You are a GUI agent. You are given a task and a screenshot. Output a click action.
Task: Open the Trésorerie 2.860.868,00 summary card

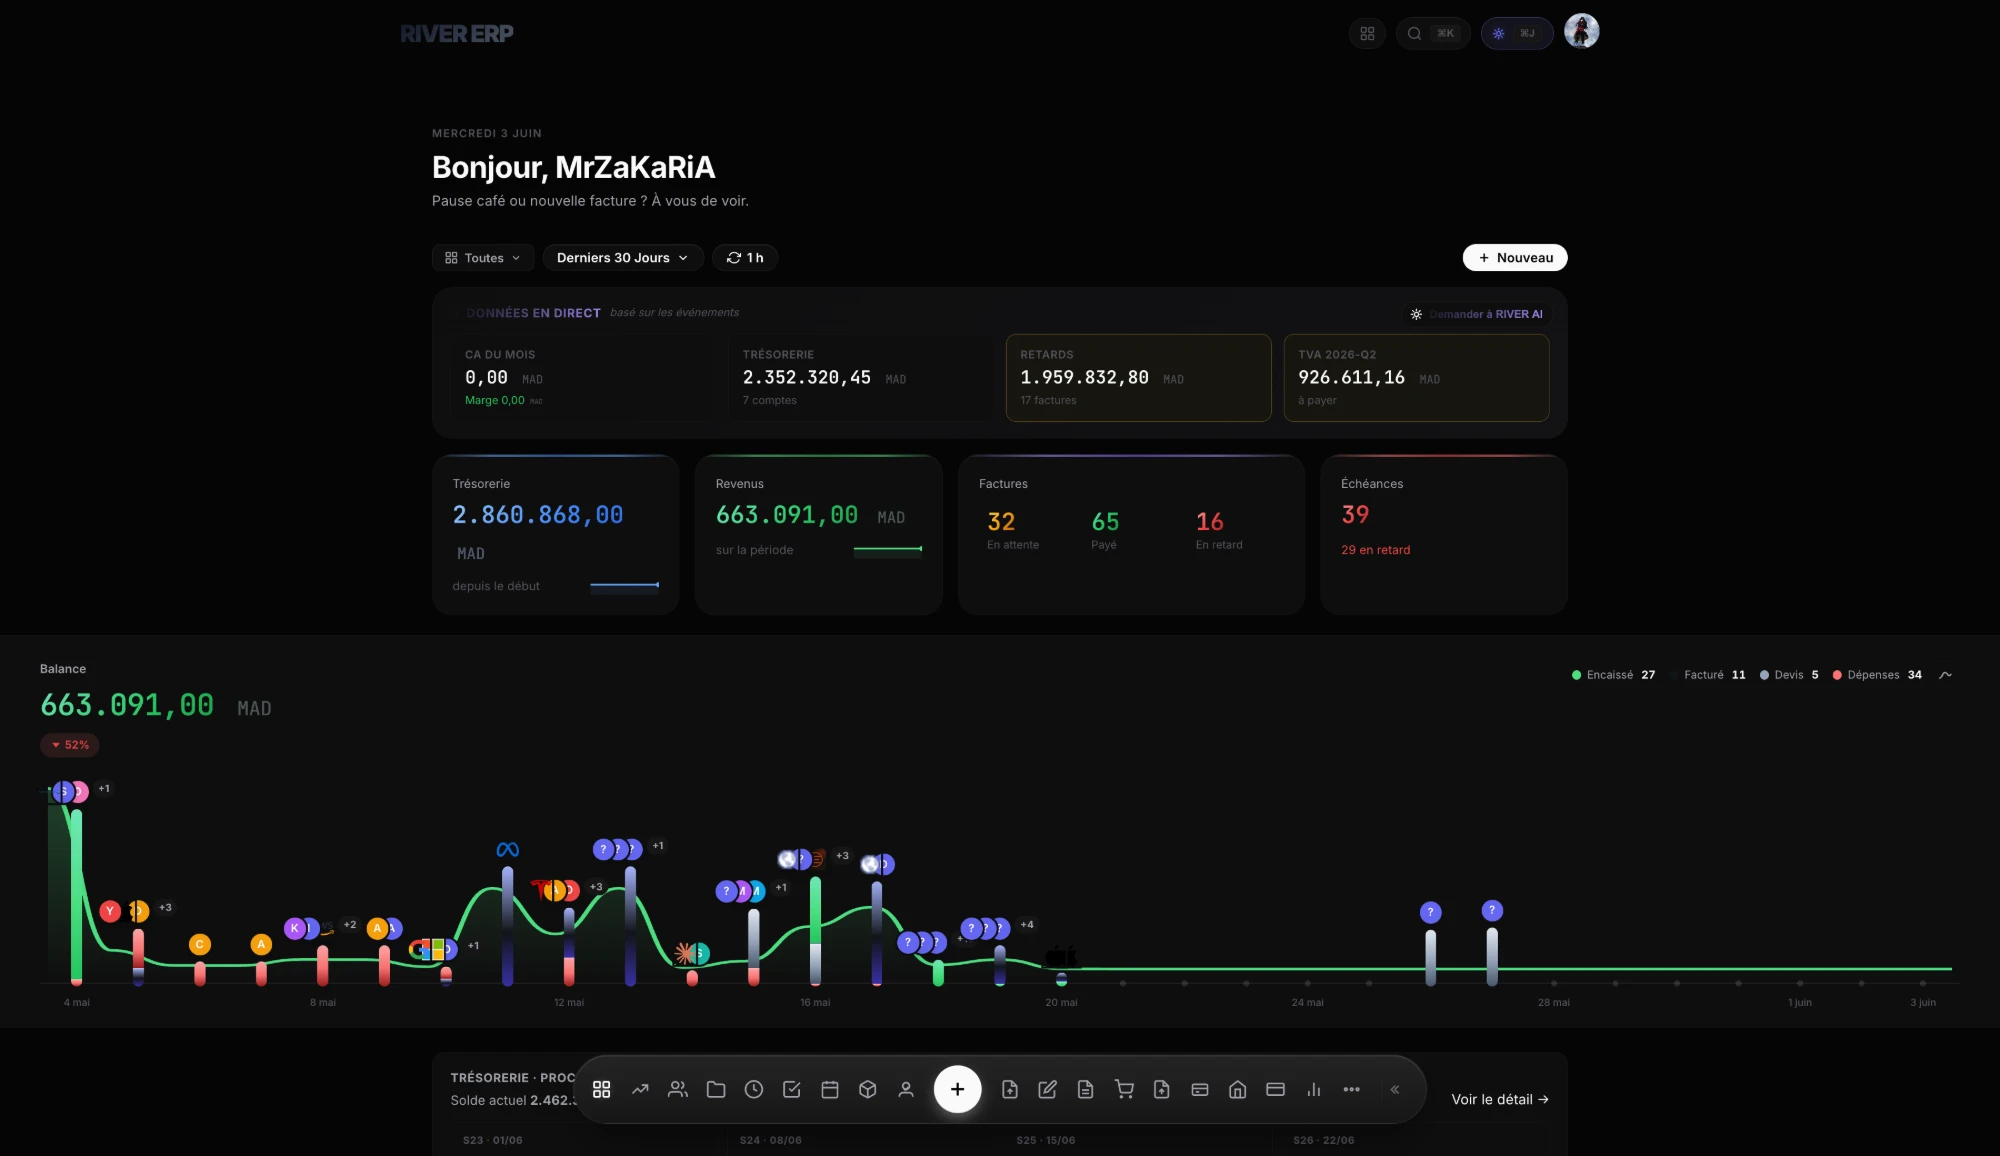(556, 535)
